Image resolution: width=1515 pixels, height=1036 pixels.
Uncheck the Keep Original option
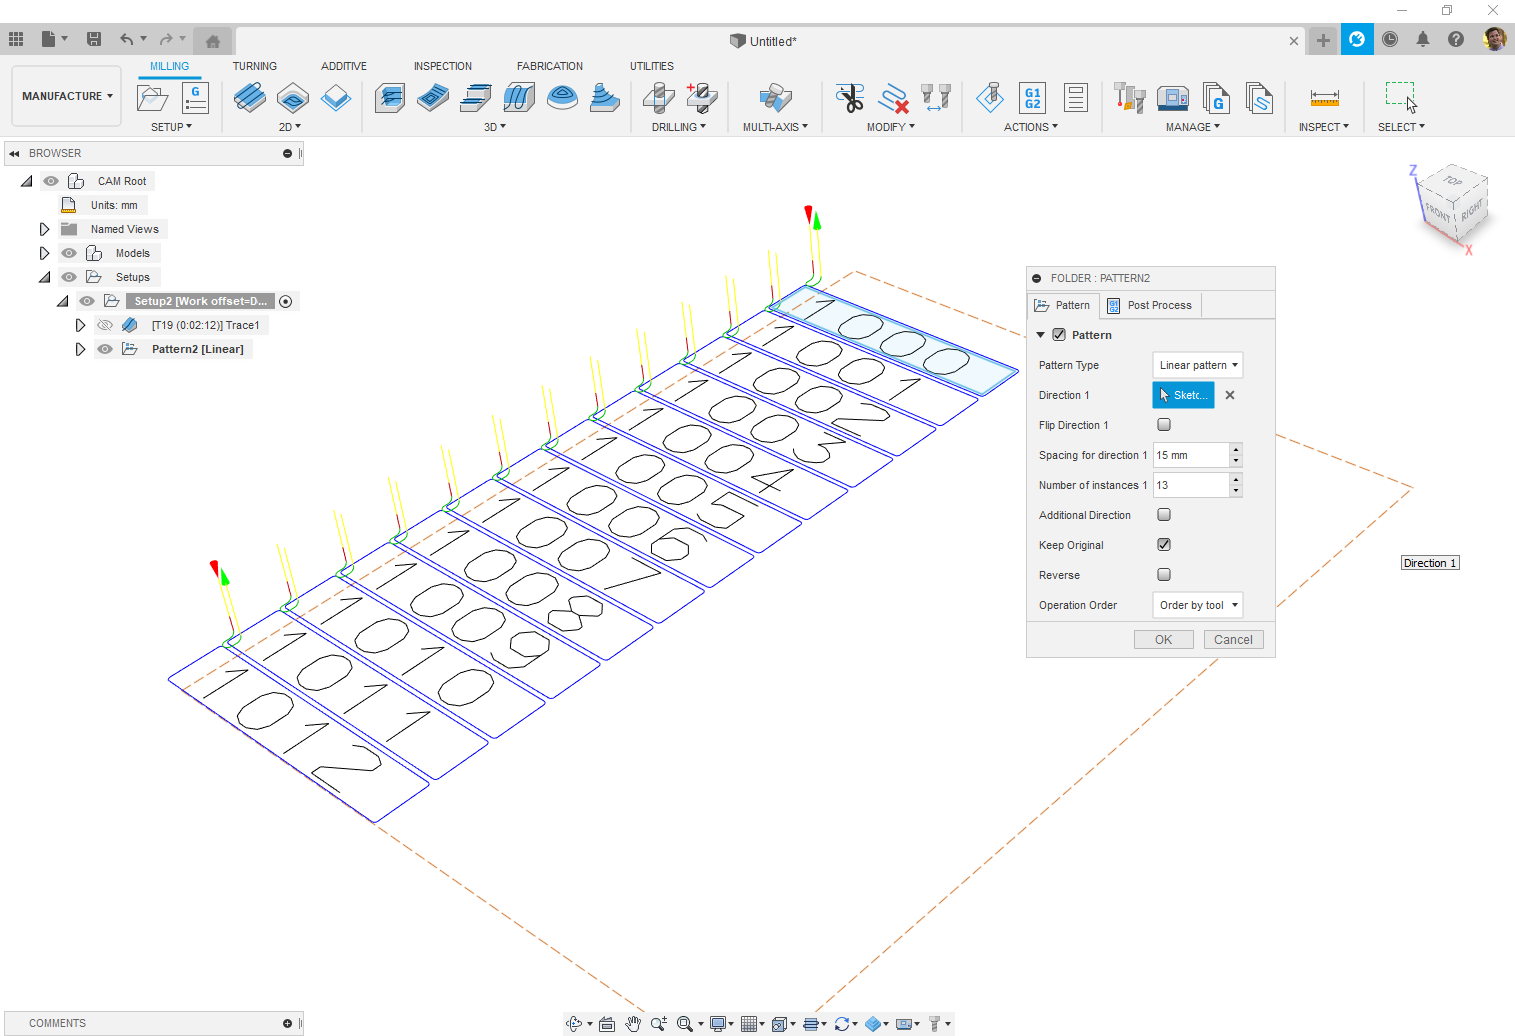[x=1164, y=544]
